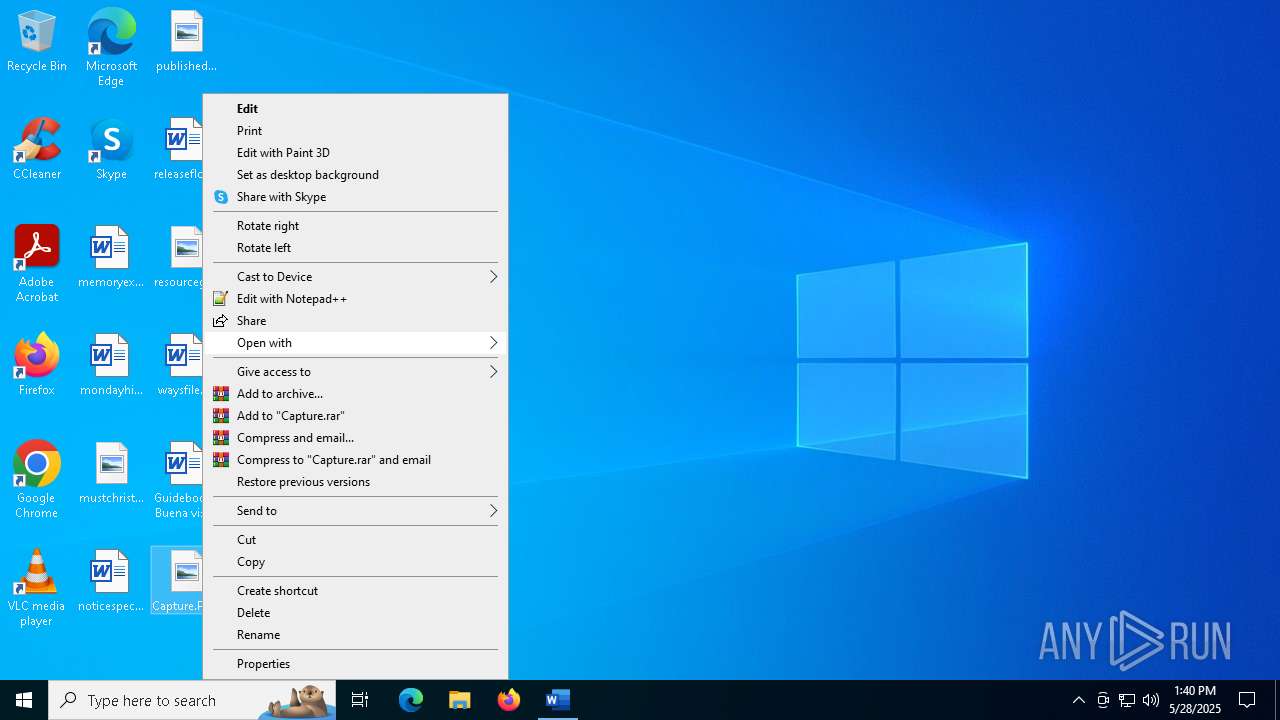Open the Action Center notifications icon

coord(1247,700)
